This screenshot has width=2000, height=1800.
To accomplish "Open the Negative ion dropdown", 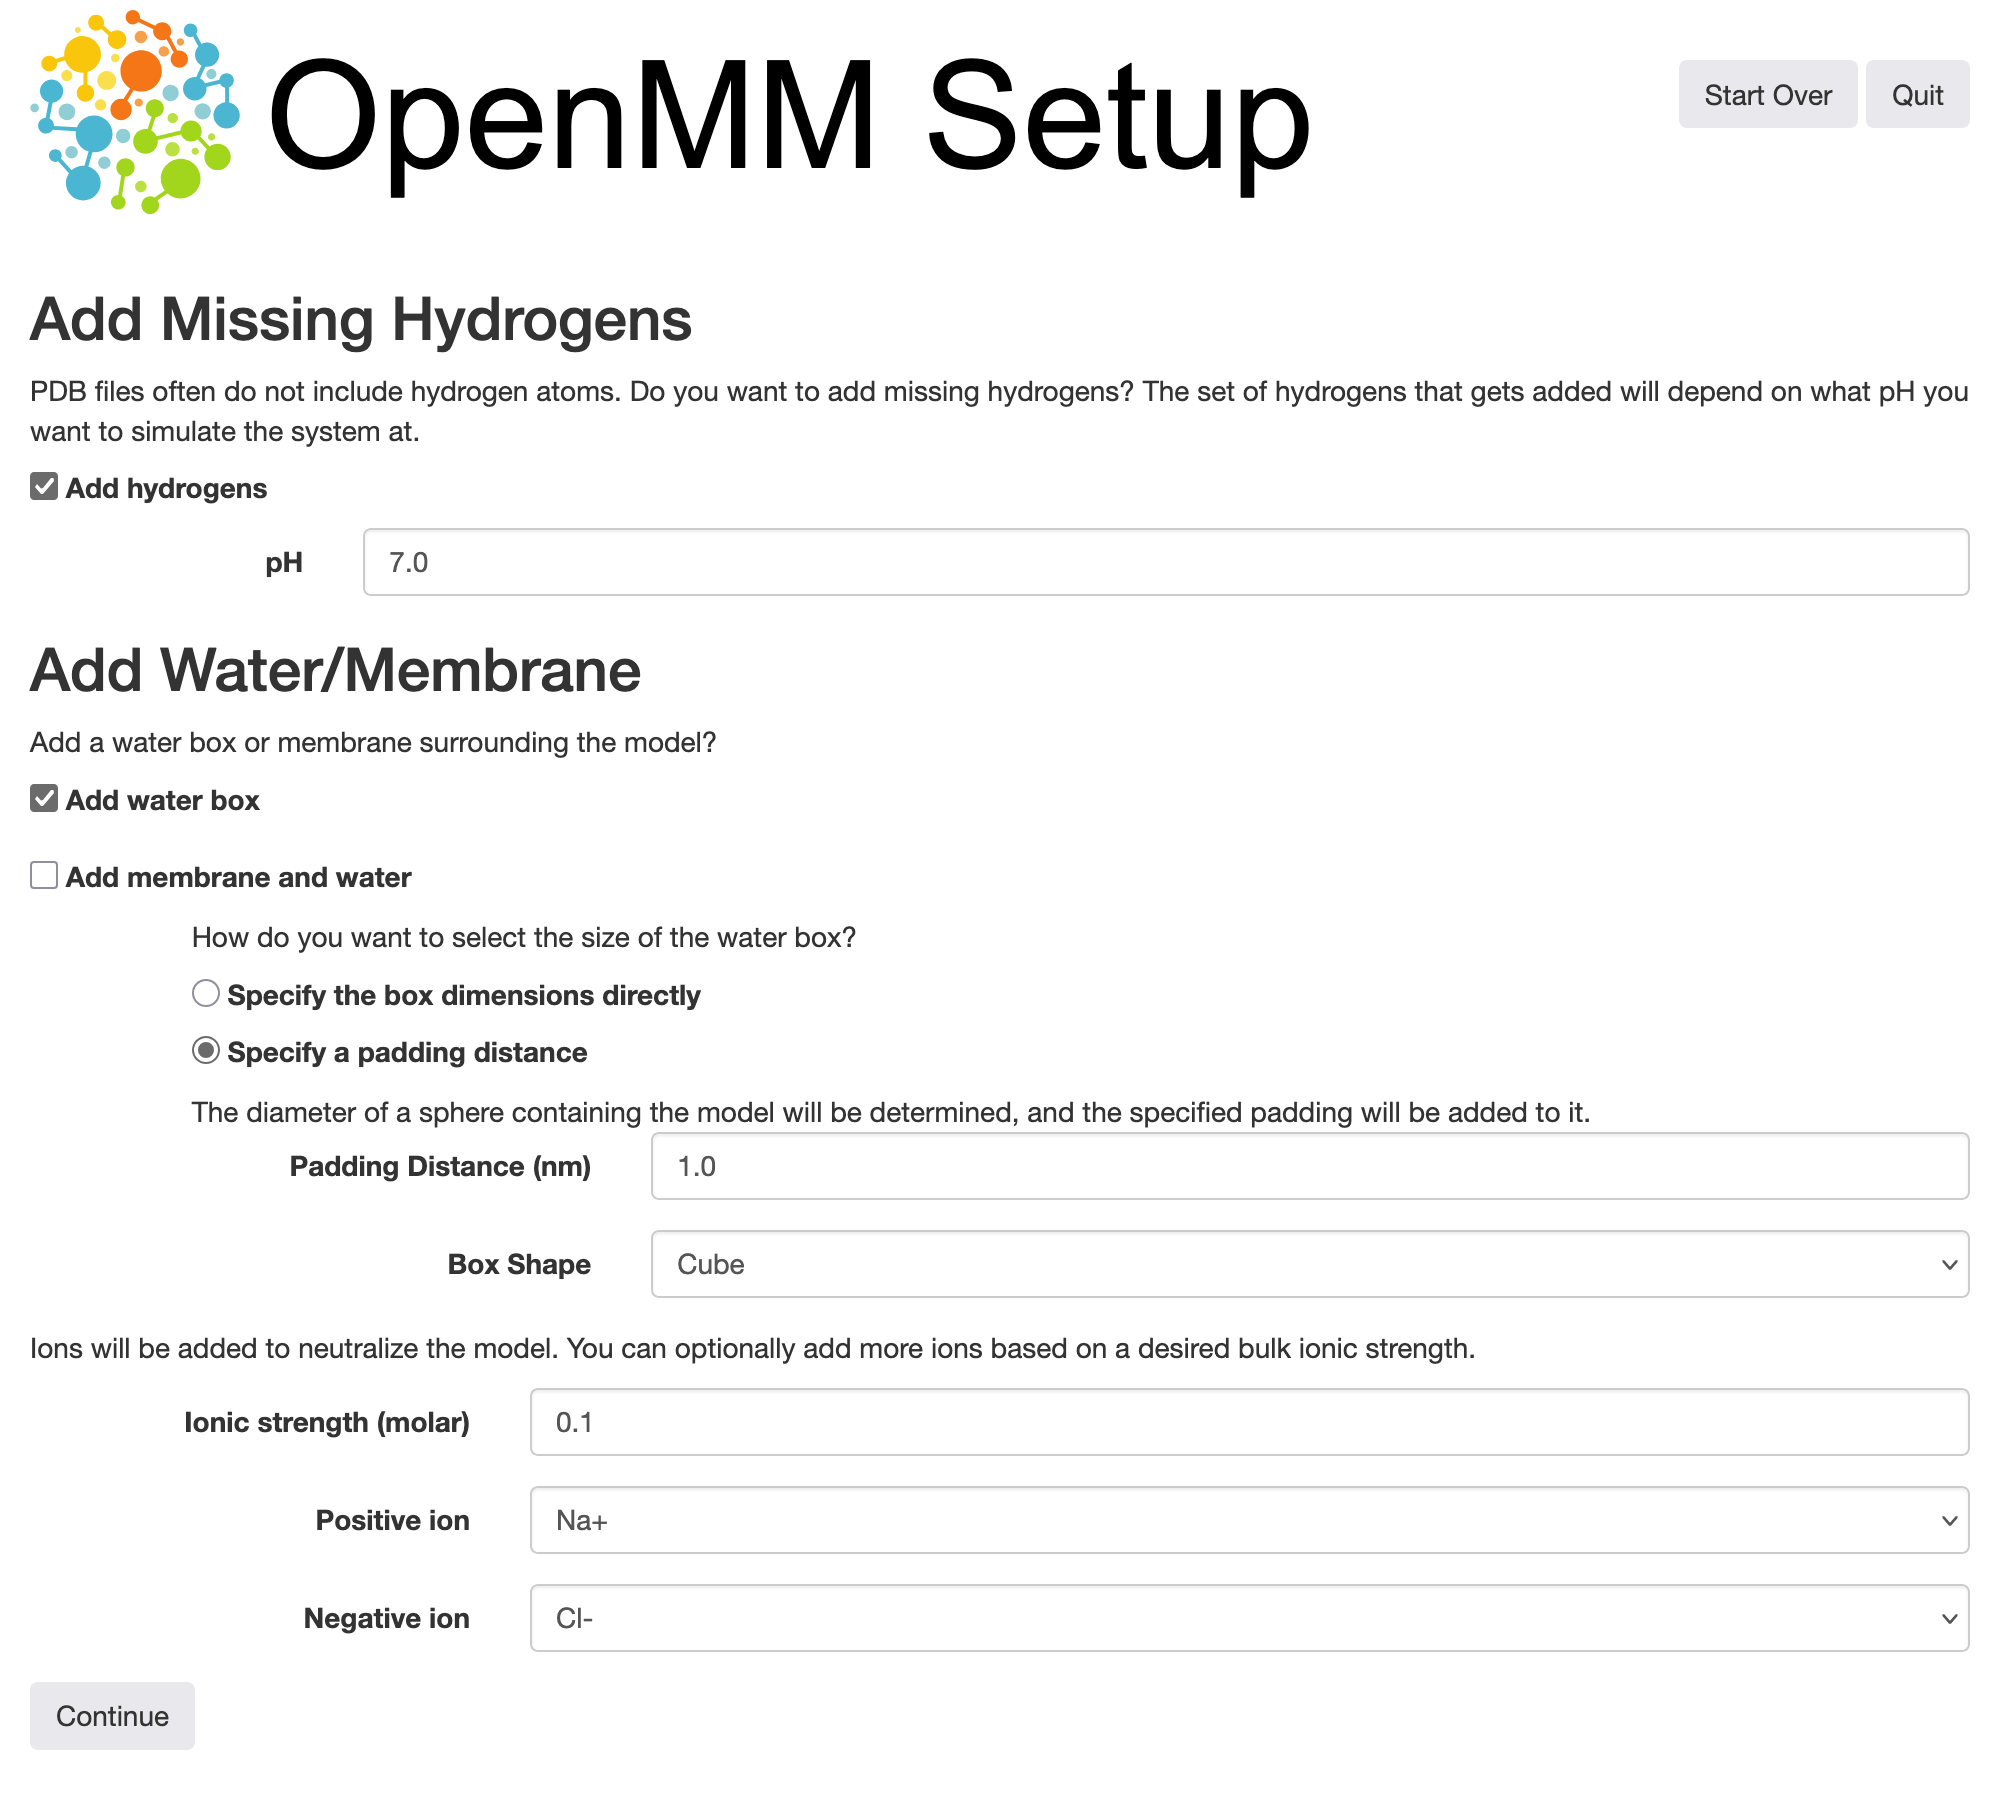I will 1248,1618.
